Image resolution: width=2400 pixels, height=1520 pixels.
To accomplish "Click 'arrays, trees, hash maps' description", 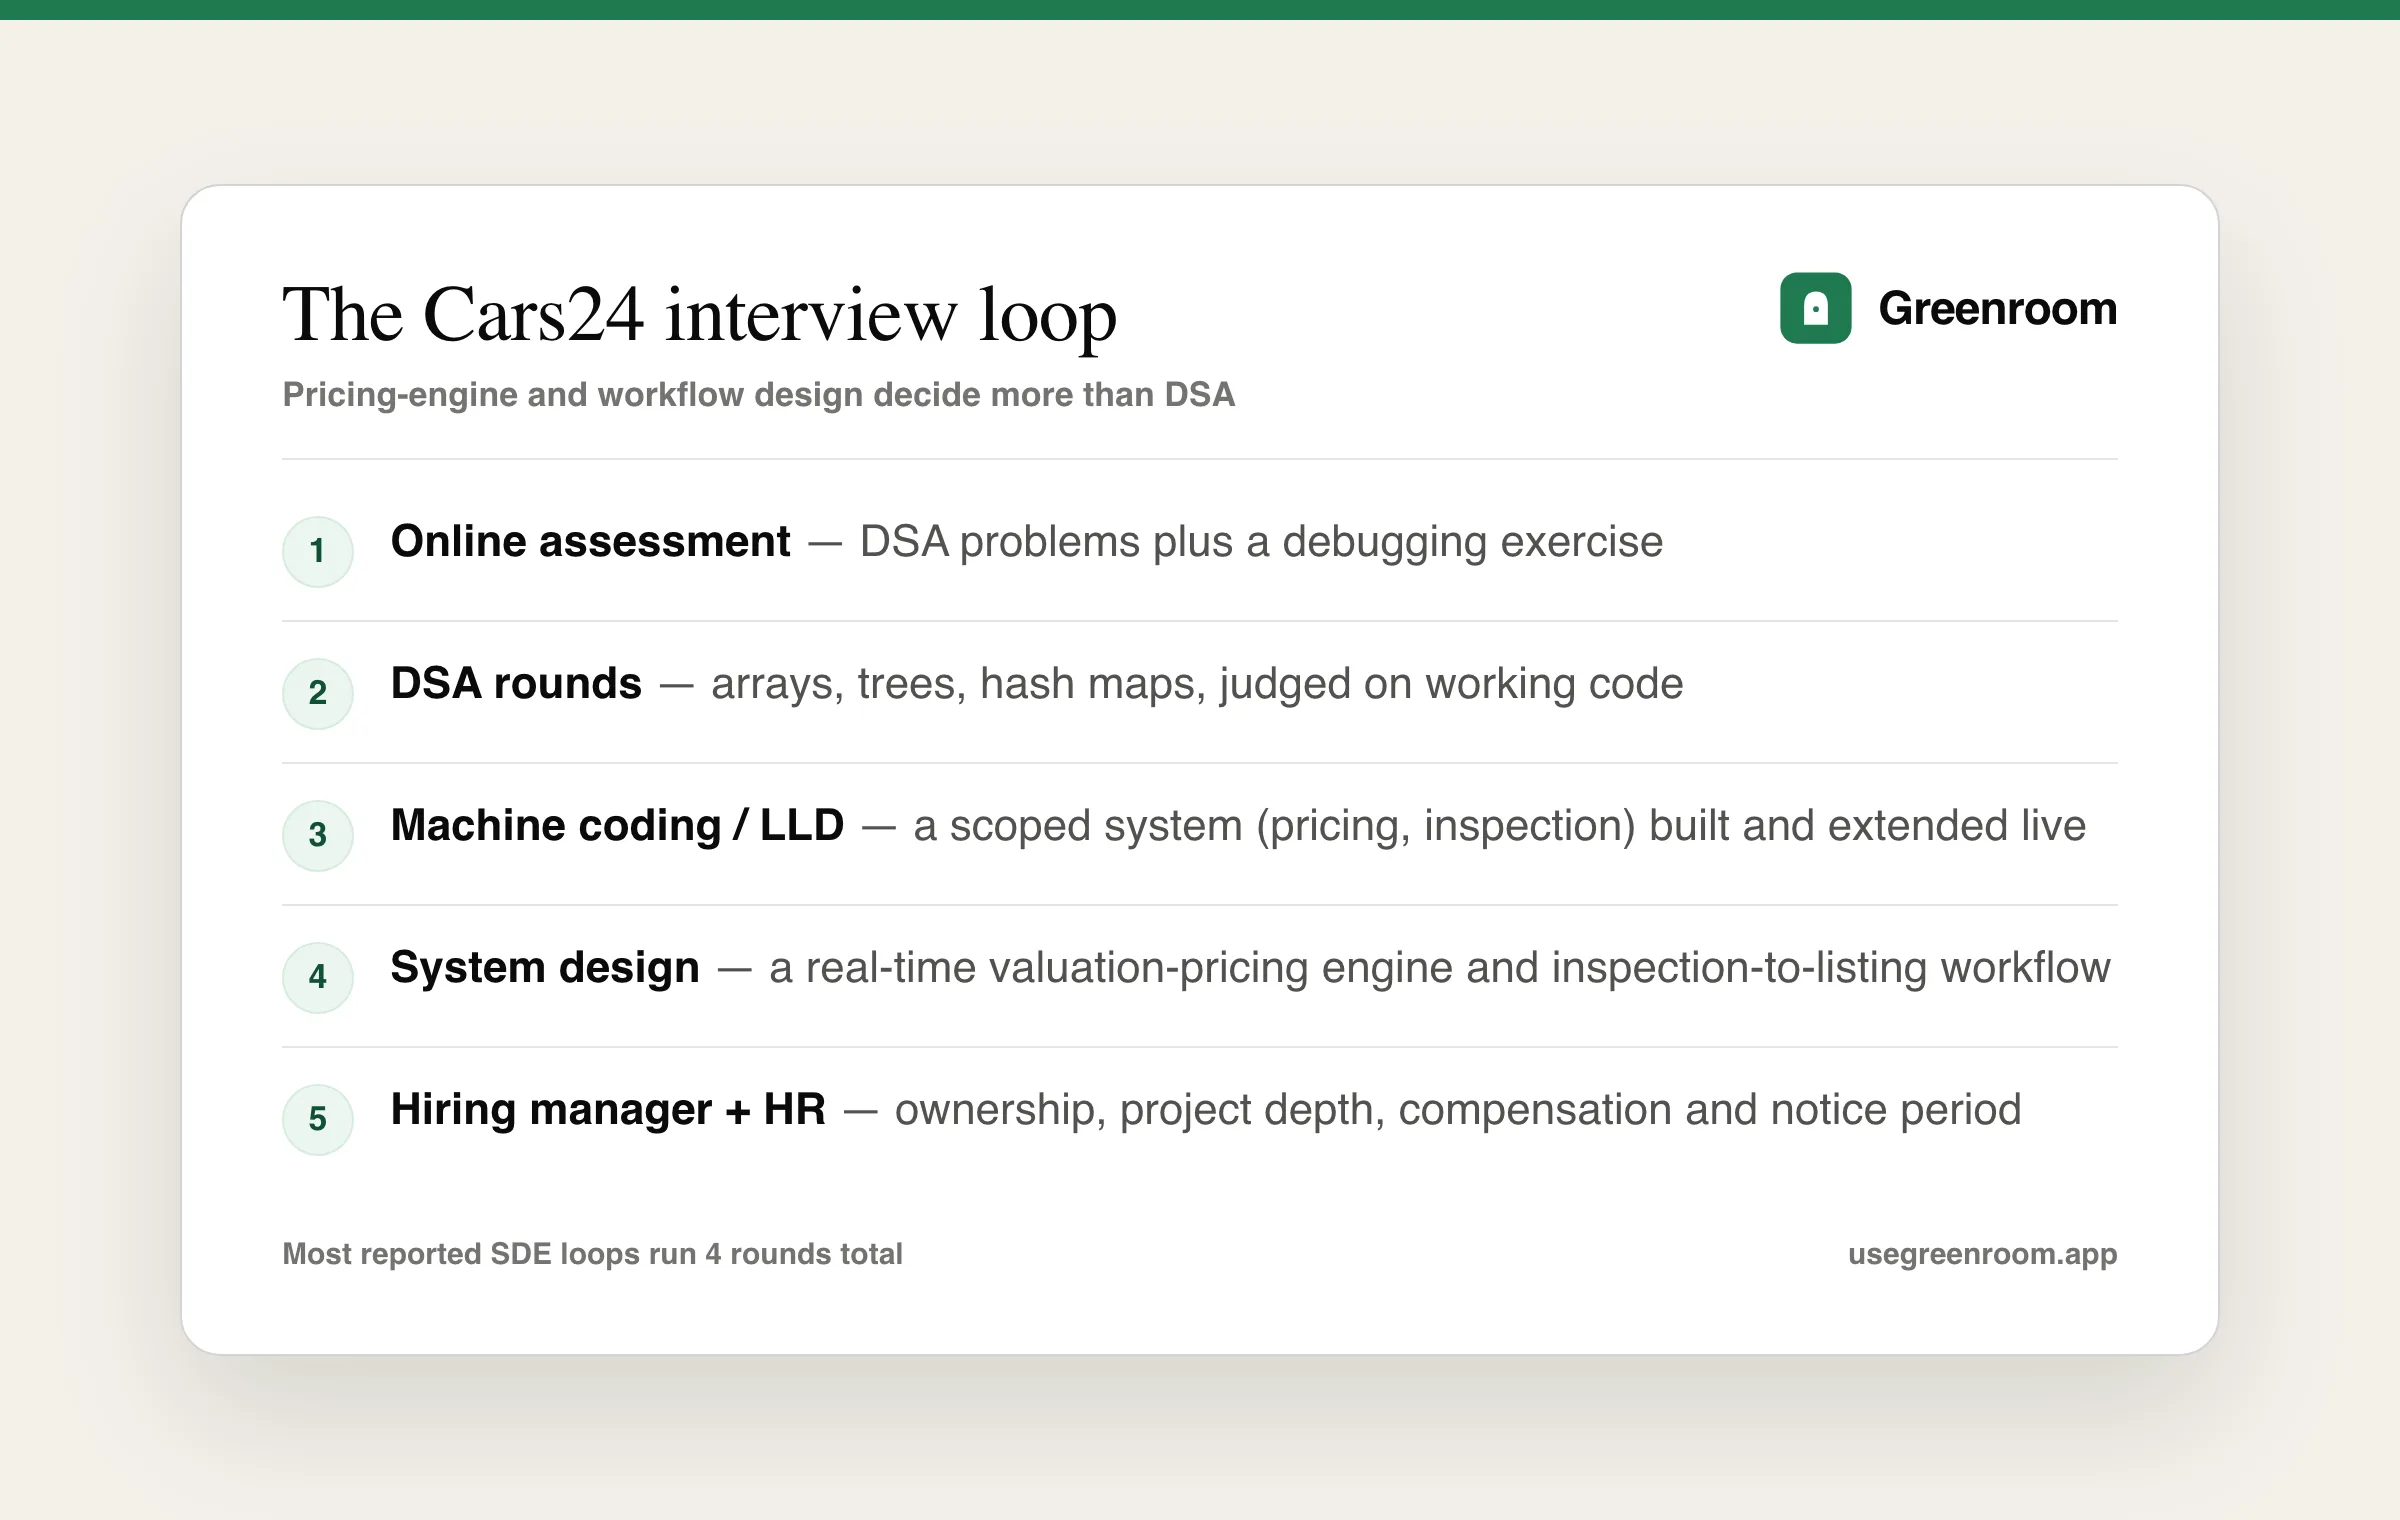I will click(x=1197, y=684).
